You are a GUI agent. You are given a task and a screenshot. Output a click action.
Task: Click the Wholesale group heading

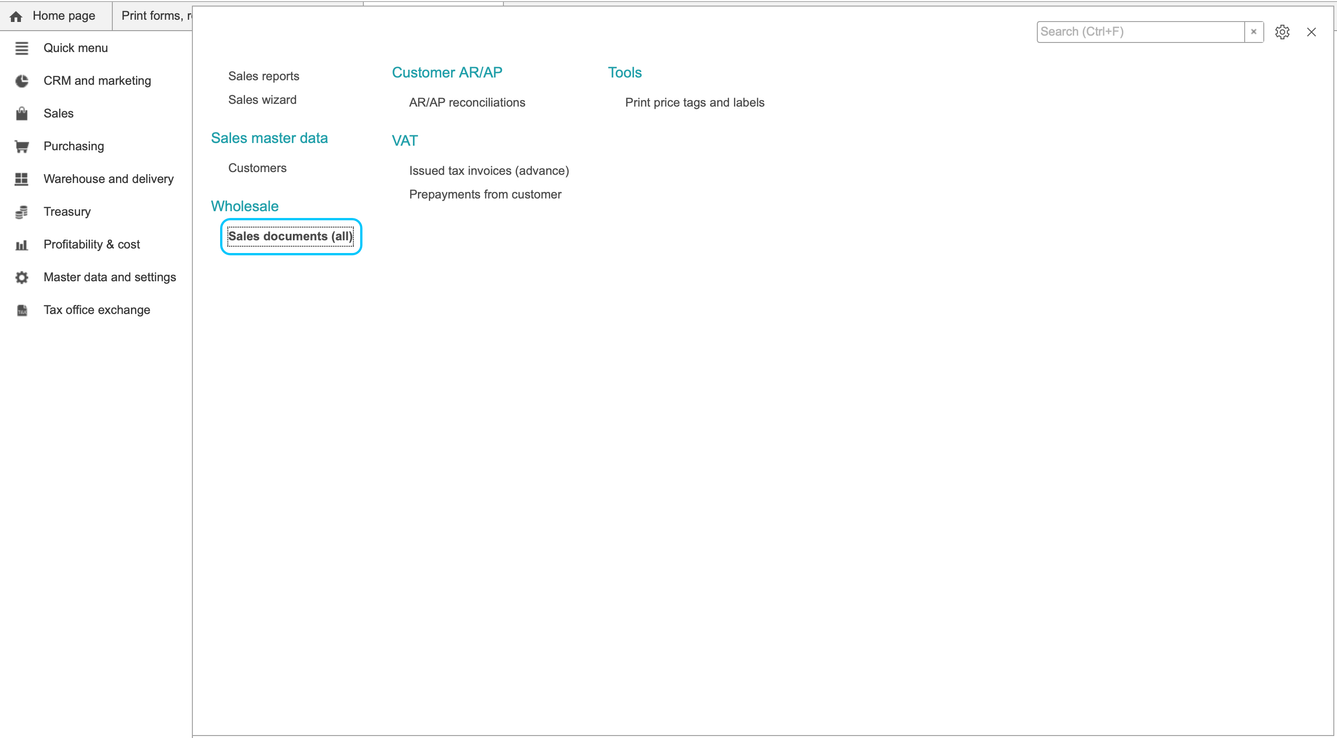coord(245,206)
